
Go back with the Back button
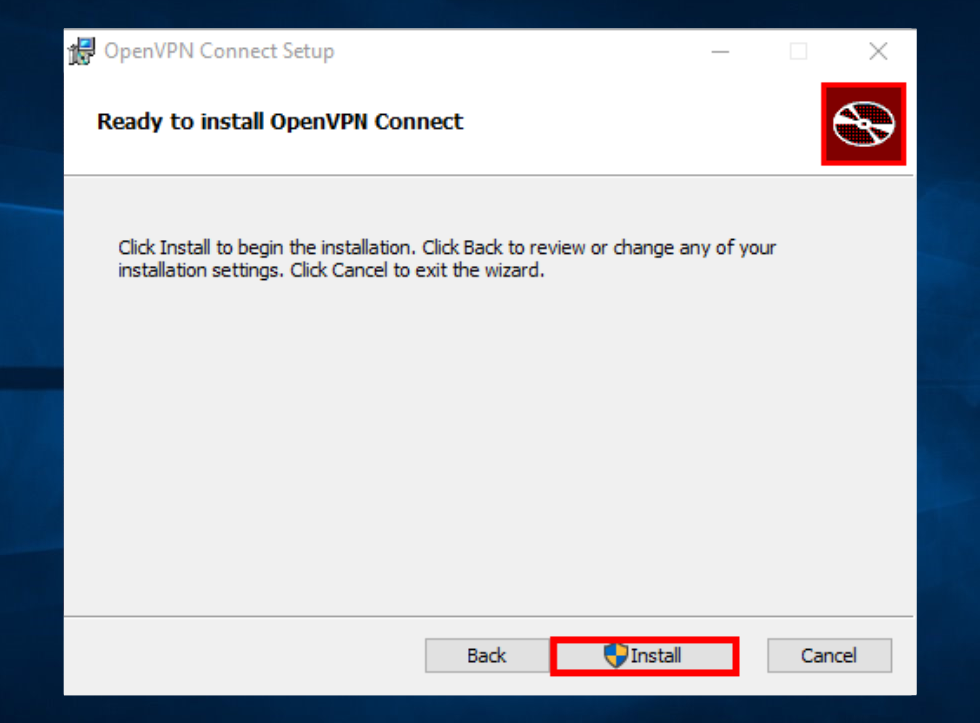pyautogui.click(x=487, y=656)
